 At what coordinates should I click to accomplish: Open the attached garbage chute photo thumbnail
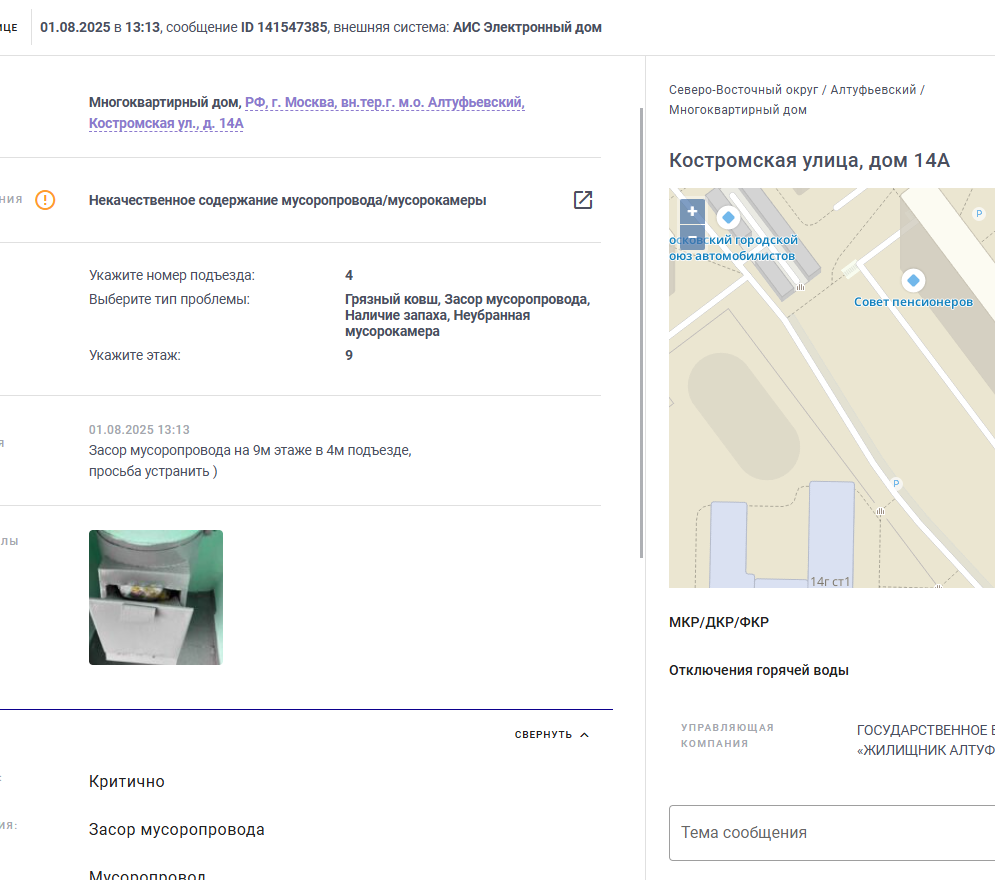tap(155, 598)
